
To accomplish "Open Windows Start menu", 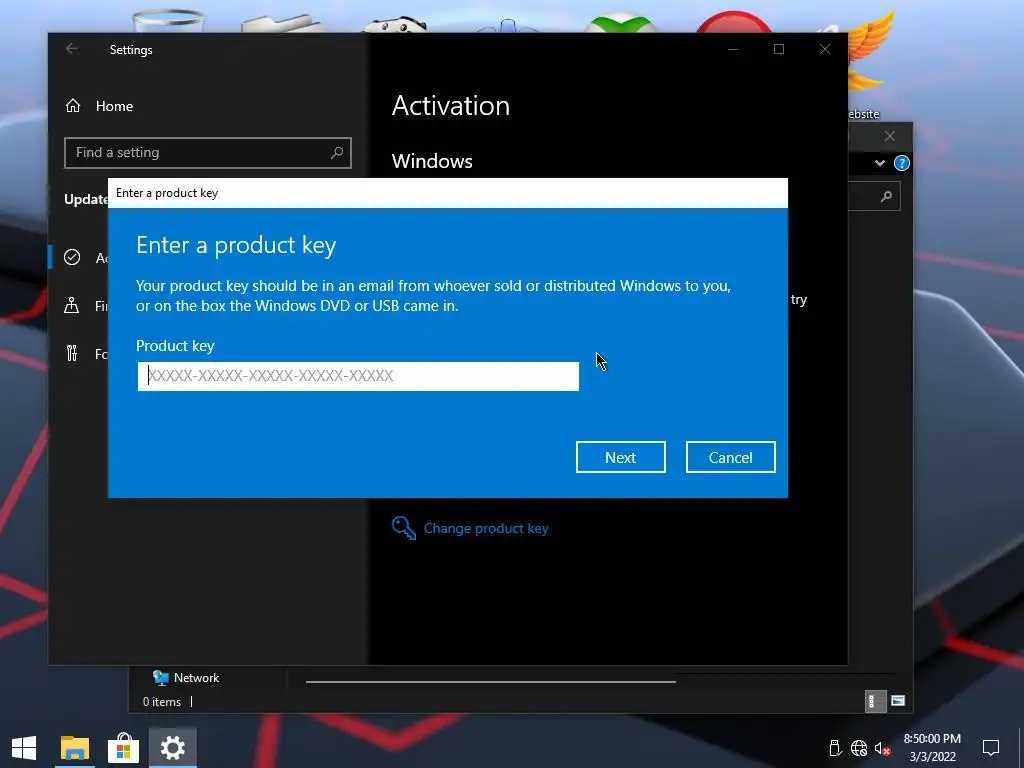I will (x=24, y=748).
